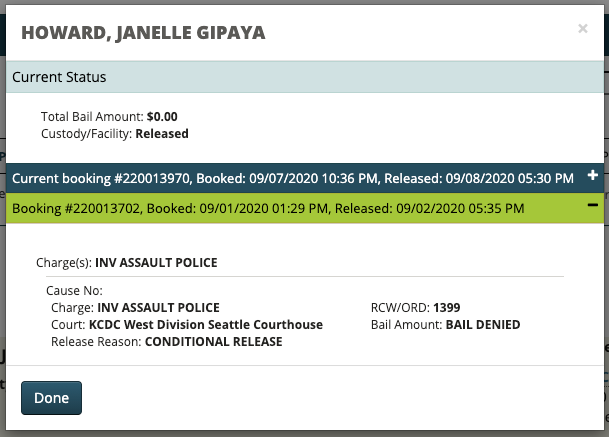609x437 pixels.
Task: Select the Custody/Facility Released status text
Action: (162, 133)
